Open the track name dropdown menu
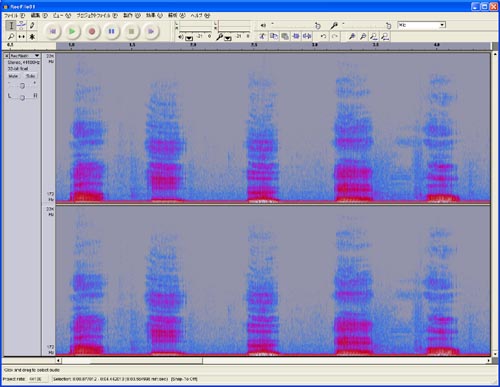This screenshot has width=500, height=387. click(x=25, y=56)
